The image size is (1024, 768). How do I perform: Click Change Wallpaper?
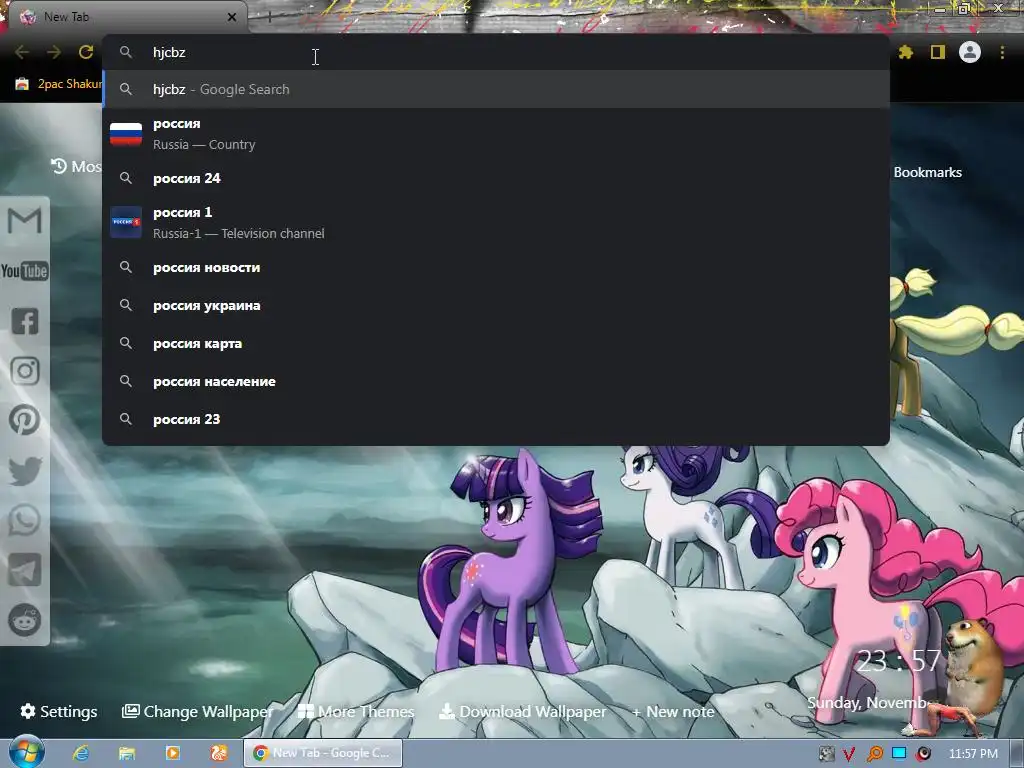tap(197, 711)
